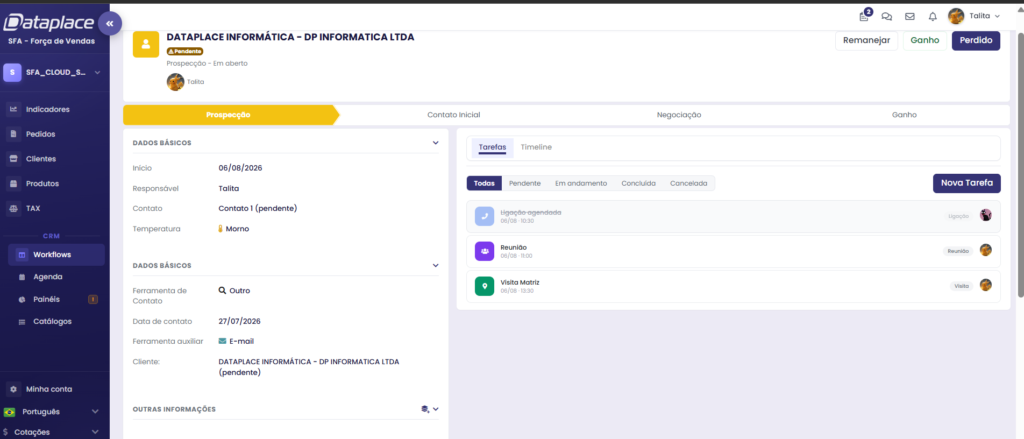The image size is (1024, 439).
Task: Click the Produtos sidebar icon
Action: point(13,184)
